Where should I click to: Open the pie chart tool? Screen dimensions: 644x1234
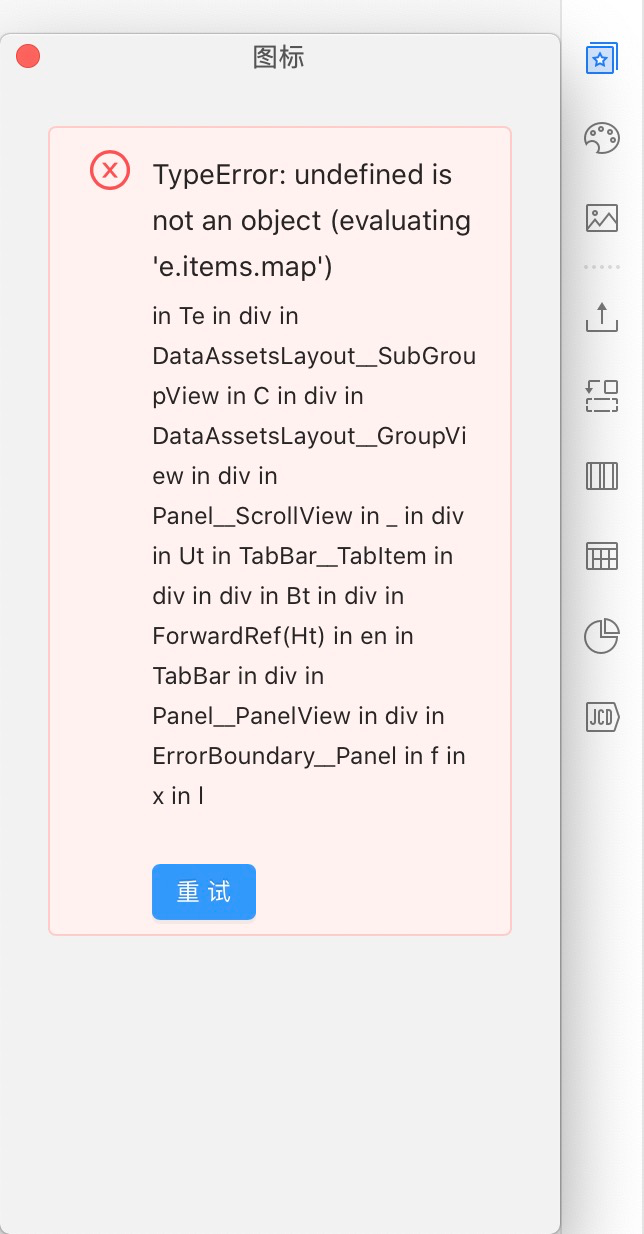coord(601,635)
